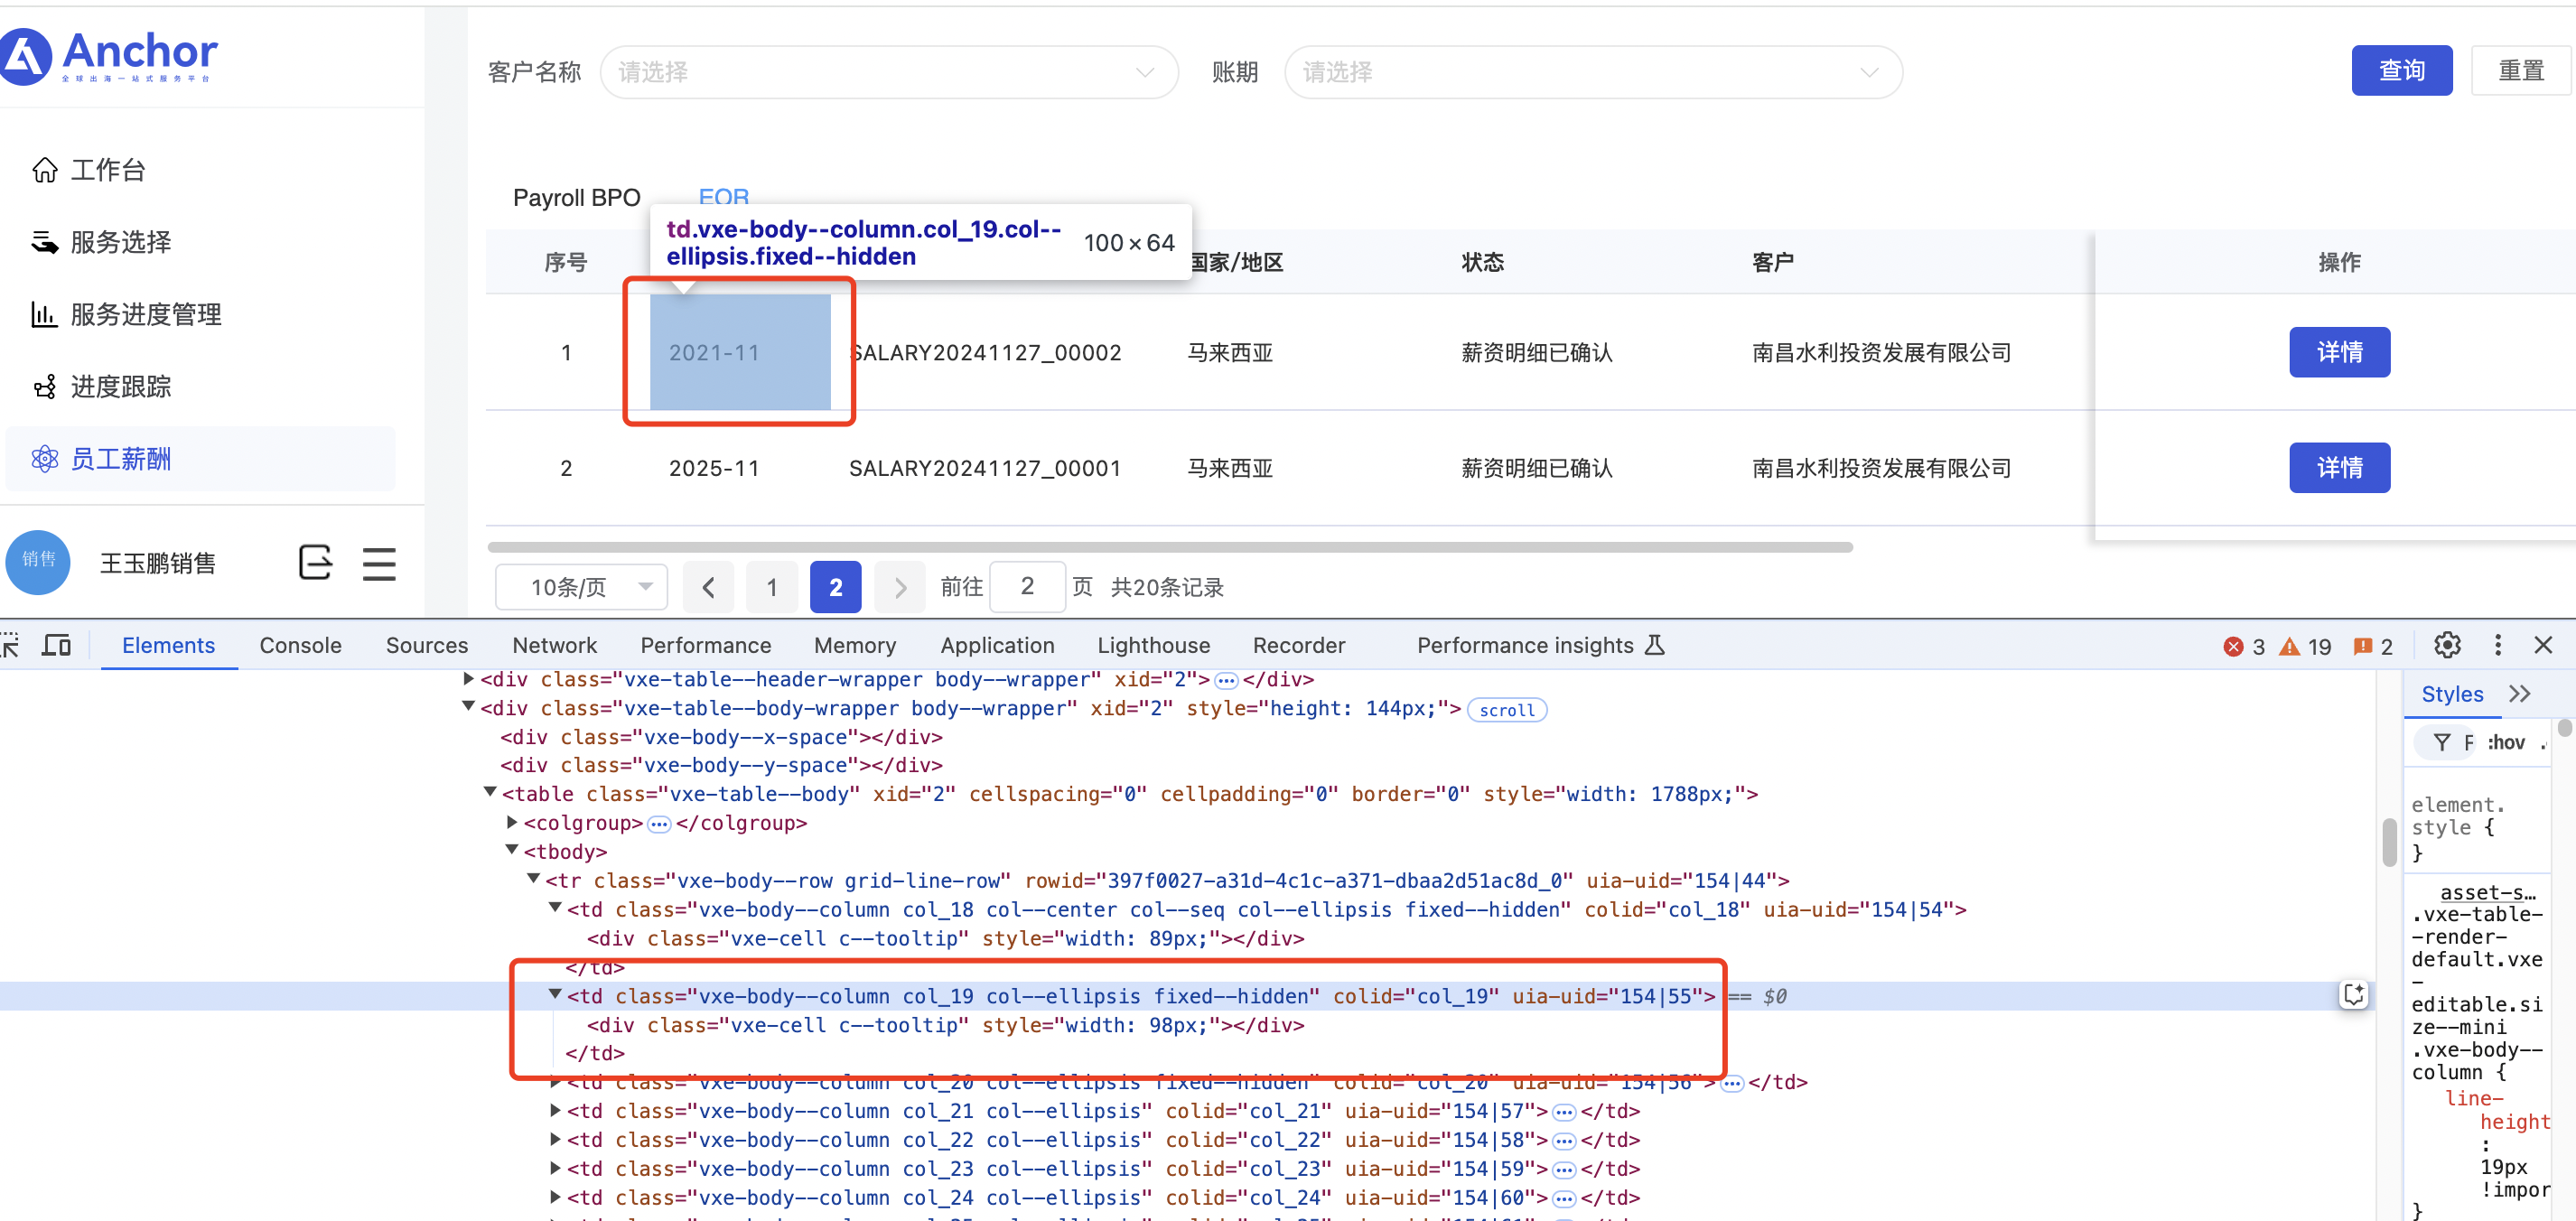Open the 账期 select dropdown

click(1592, 72)
